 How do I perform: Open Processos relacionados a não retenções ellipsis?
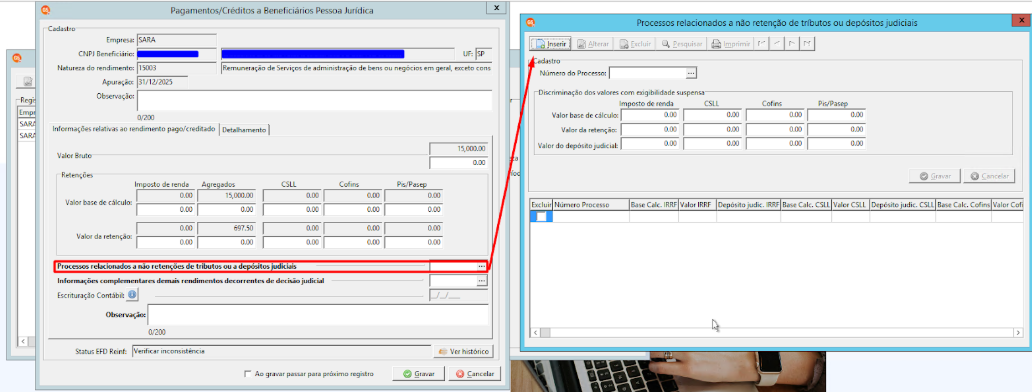point(482,266)
